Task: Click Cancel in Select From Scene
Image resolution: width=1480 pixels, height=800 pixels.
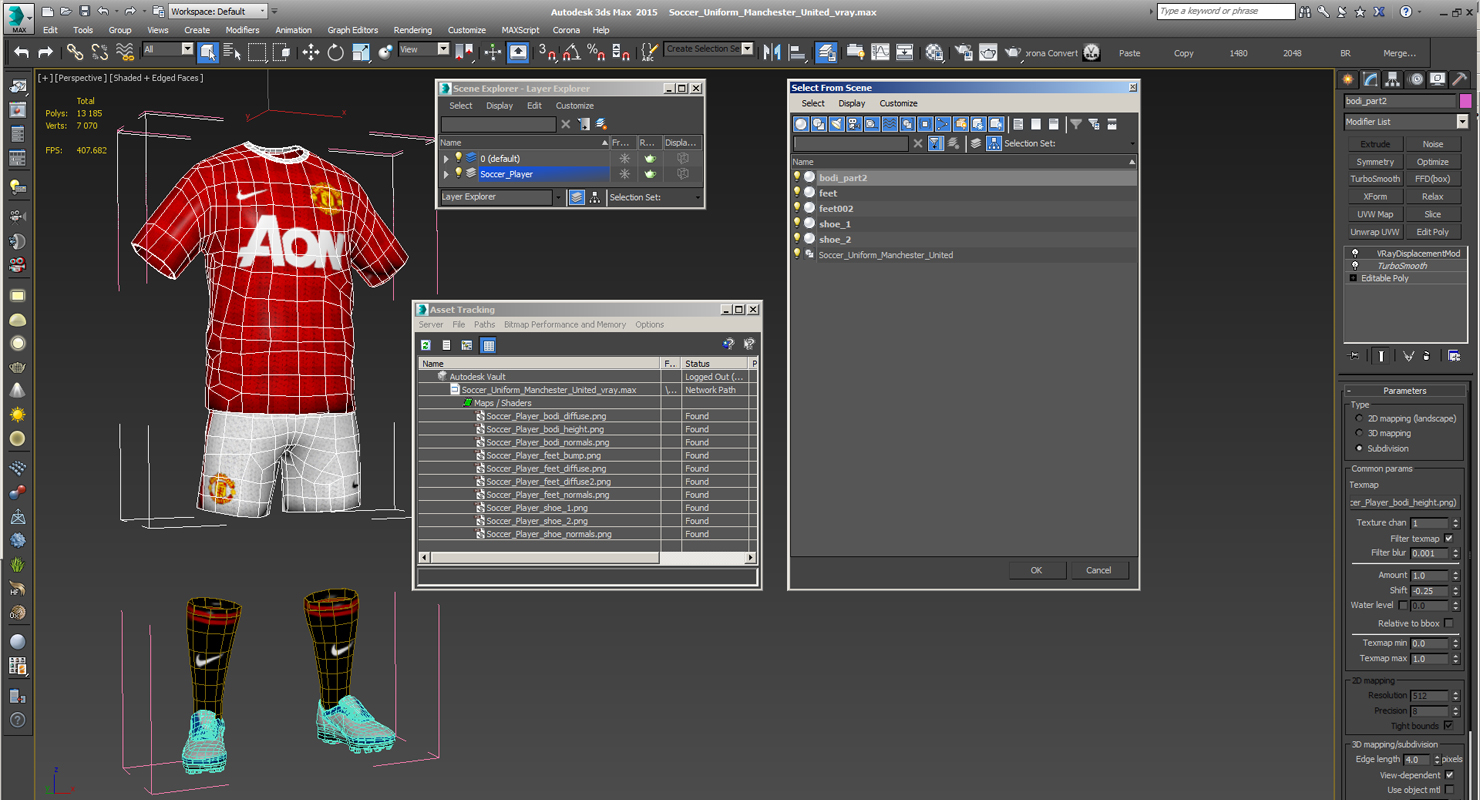Action: tap(1098, 570)
